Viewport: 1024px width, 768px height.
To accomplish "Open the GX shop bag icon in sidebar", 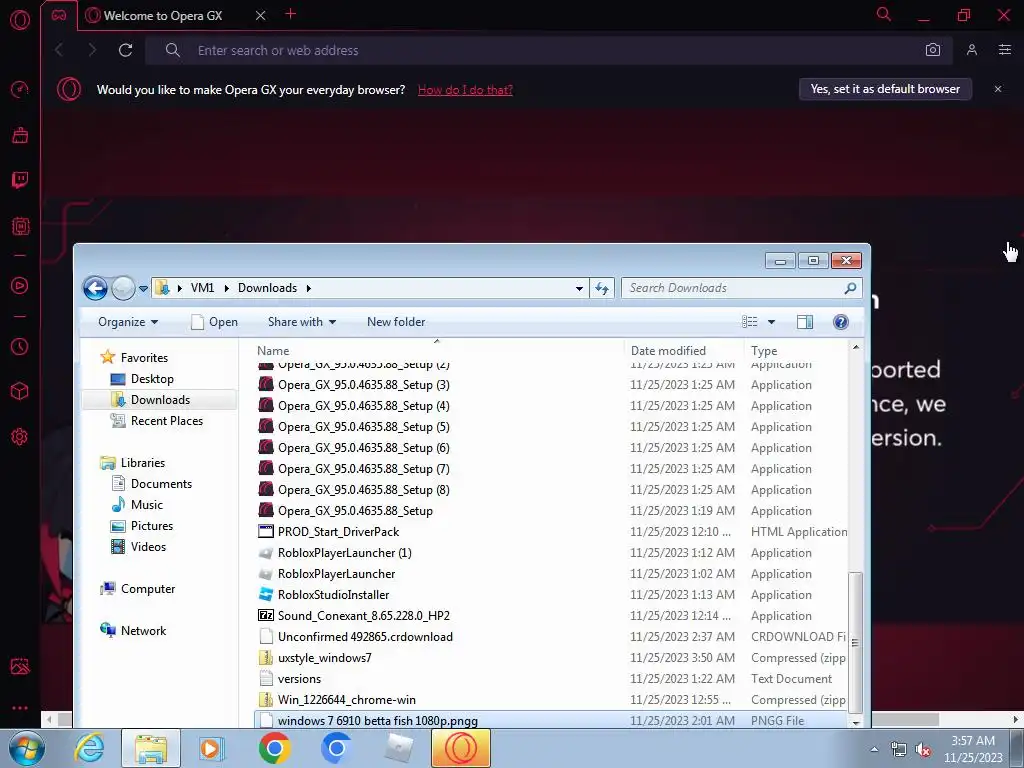I will pyautogui.click(x=20, y=135).
